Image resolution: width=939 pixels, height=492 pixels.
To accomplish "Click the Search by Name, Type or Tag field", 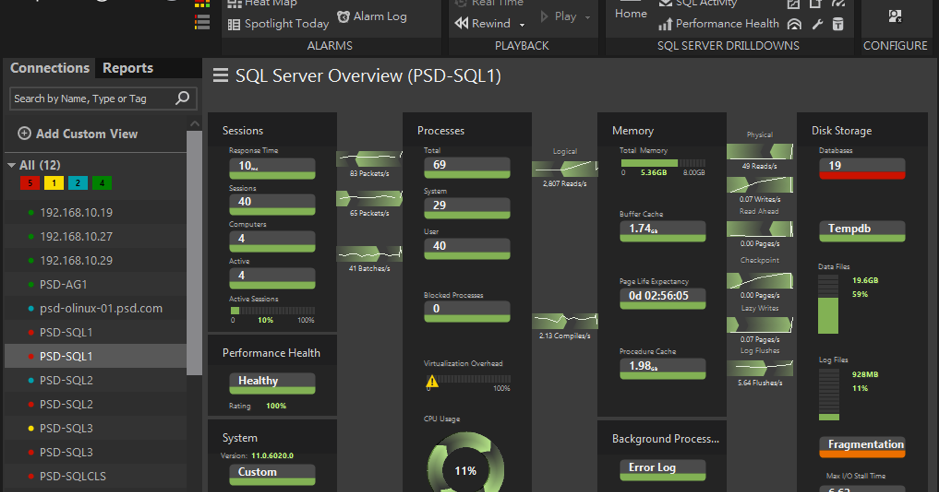I will tap(103, 98).
